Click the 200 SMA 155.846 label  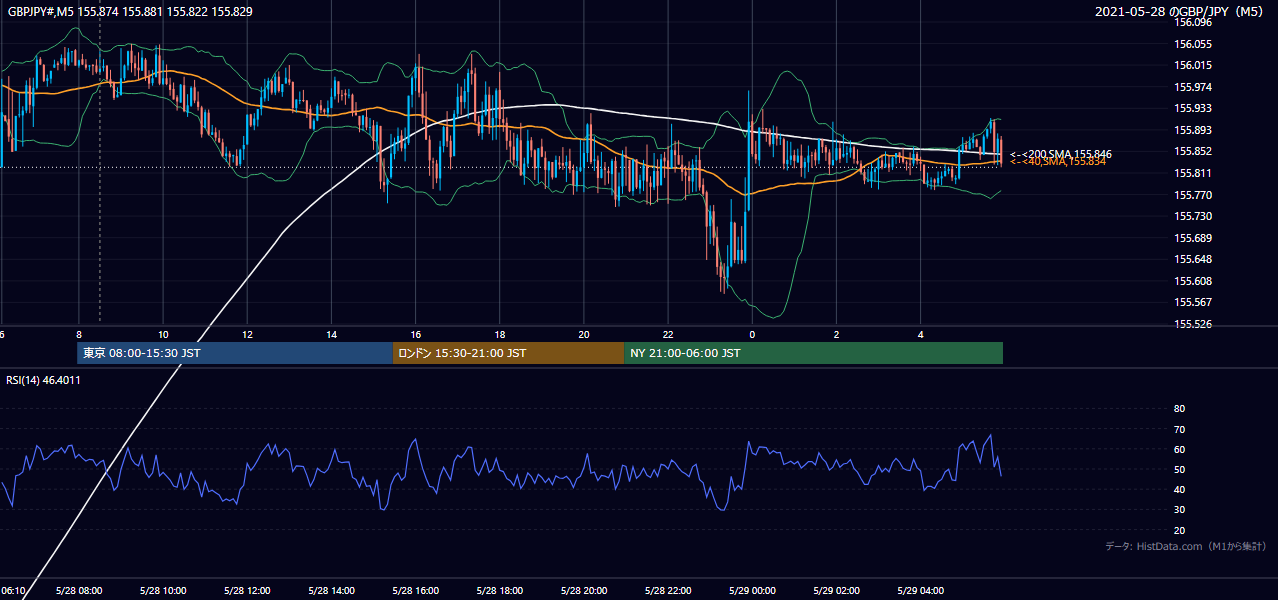[1061, 154]
